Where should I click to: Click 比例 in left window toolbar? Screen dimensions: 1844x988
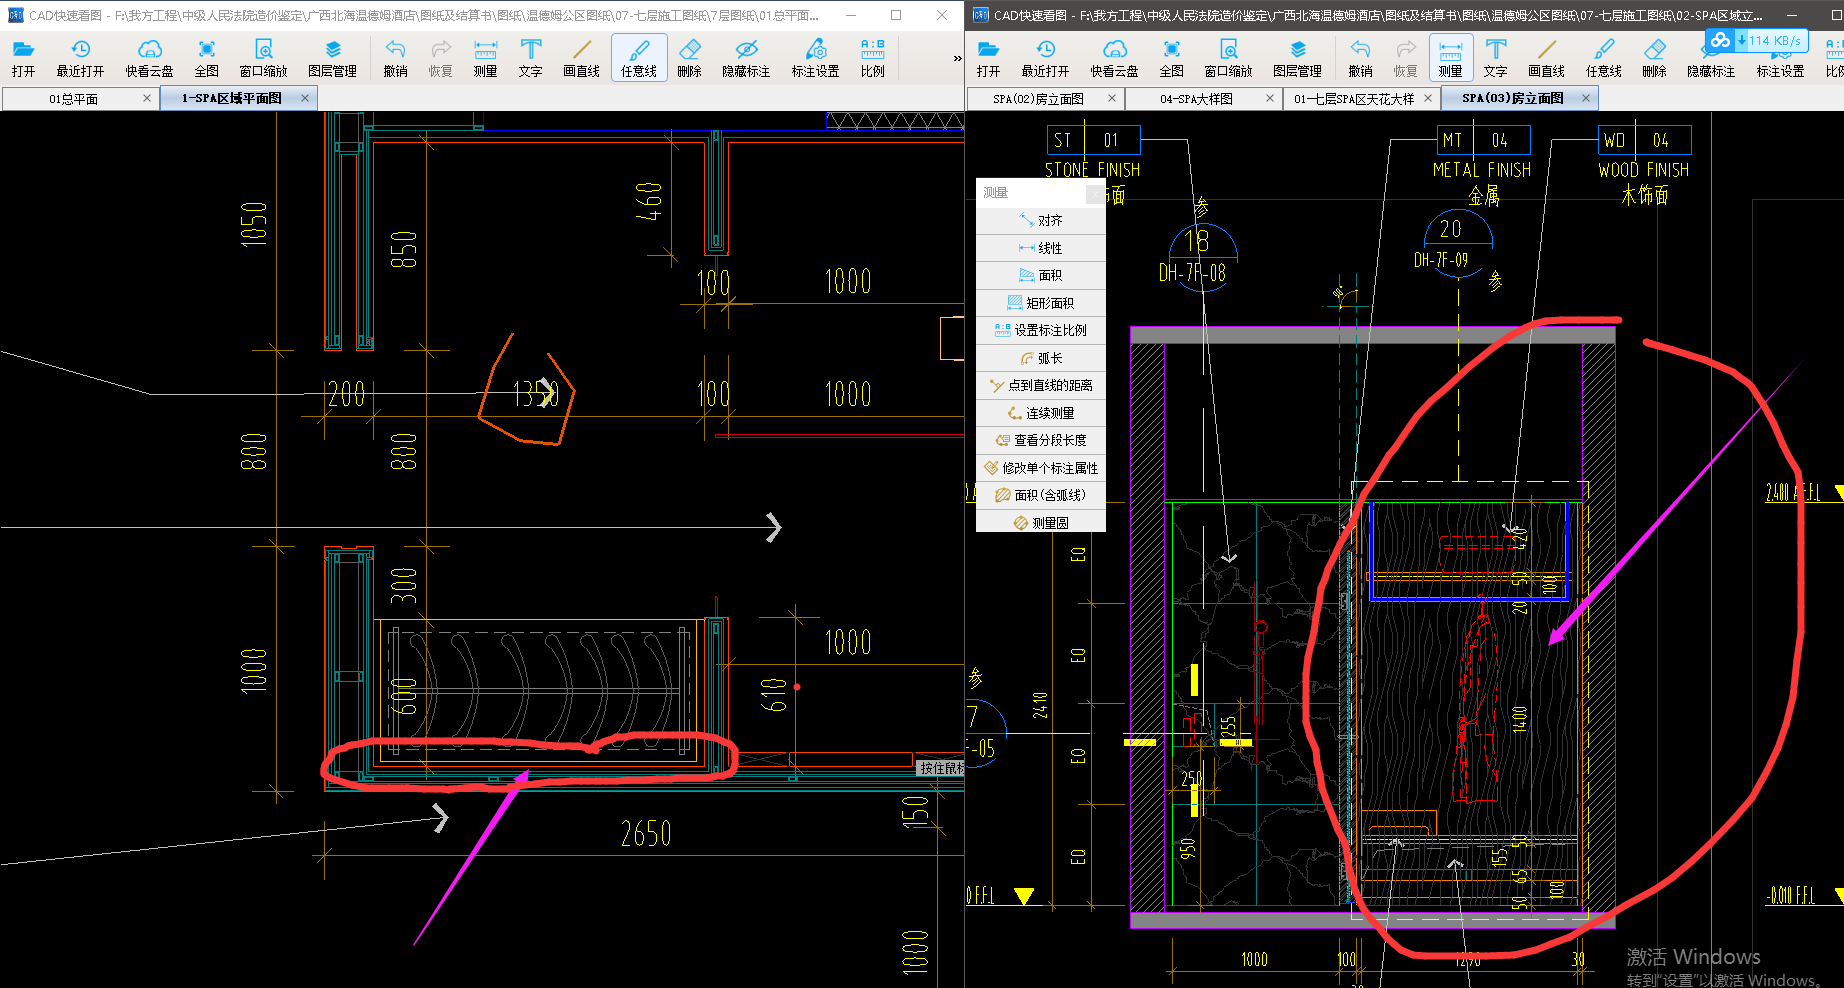[873, 58]
